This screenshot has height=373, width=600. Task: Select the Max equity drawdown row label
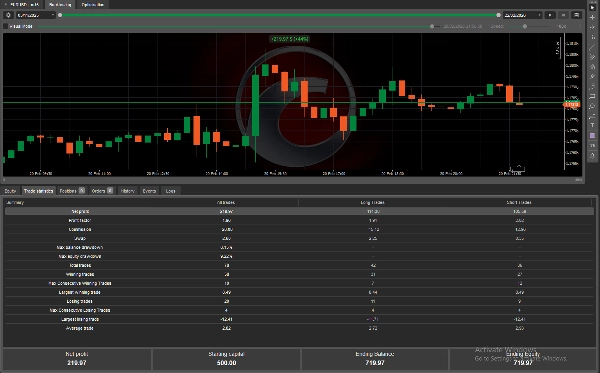coord(80,256)
